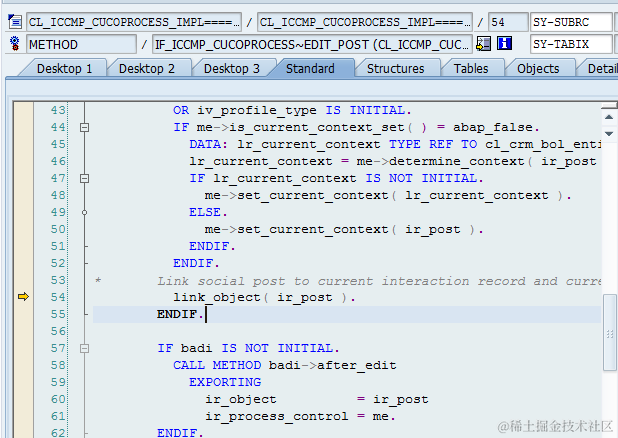Click 'ir_process_control' on line 61
This screenshot has width=618, height=438.
tap(277, 416)
